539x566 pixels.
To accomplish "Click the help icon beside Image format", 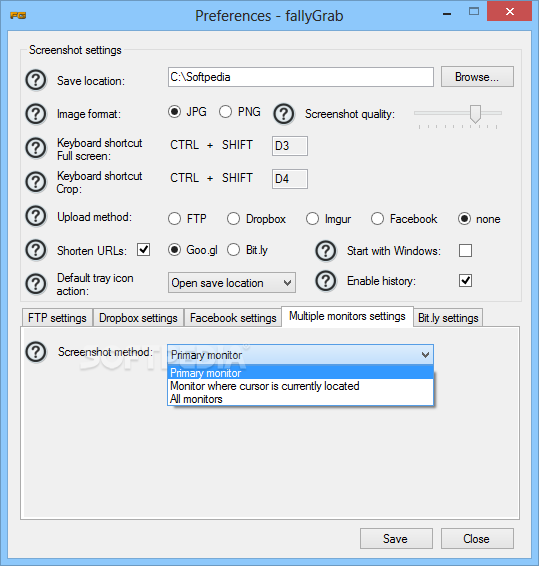I will [x=36, y=114].
